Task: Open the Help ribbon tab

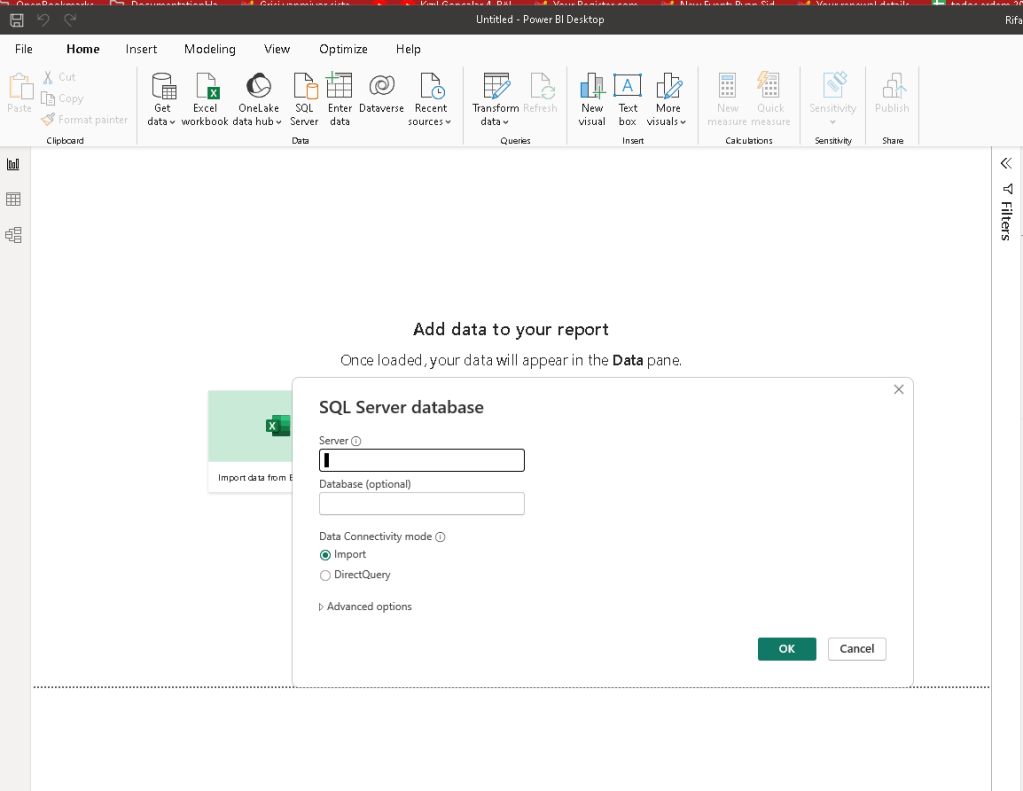Action: click(408, 49)
